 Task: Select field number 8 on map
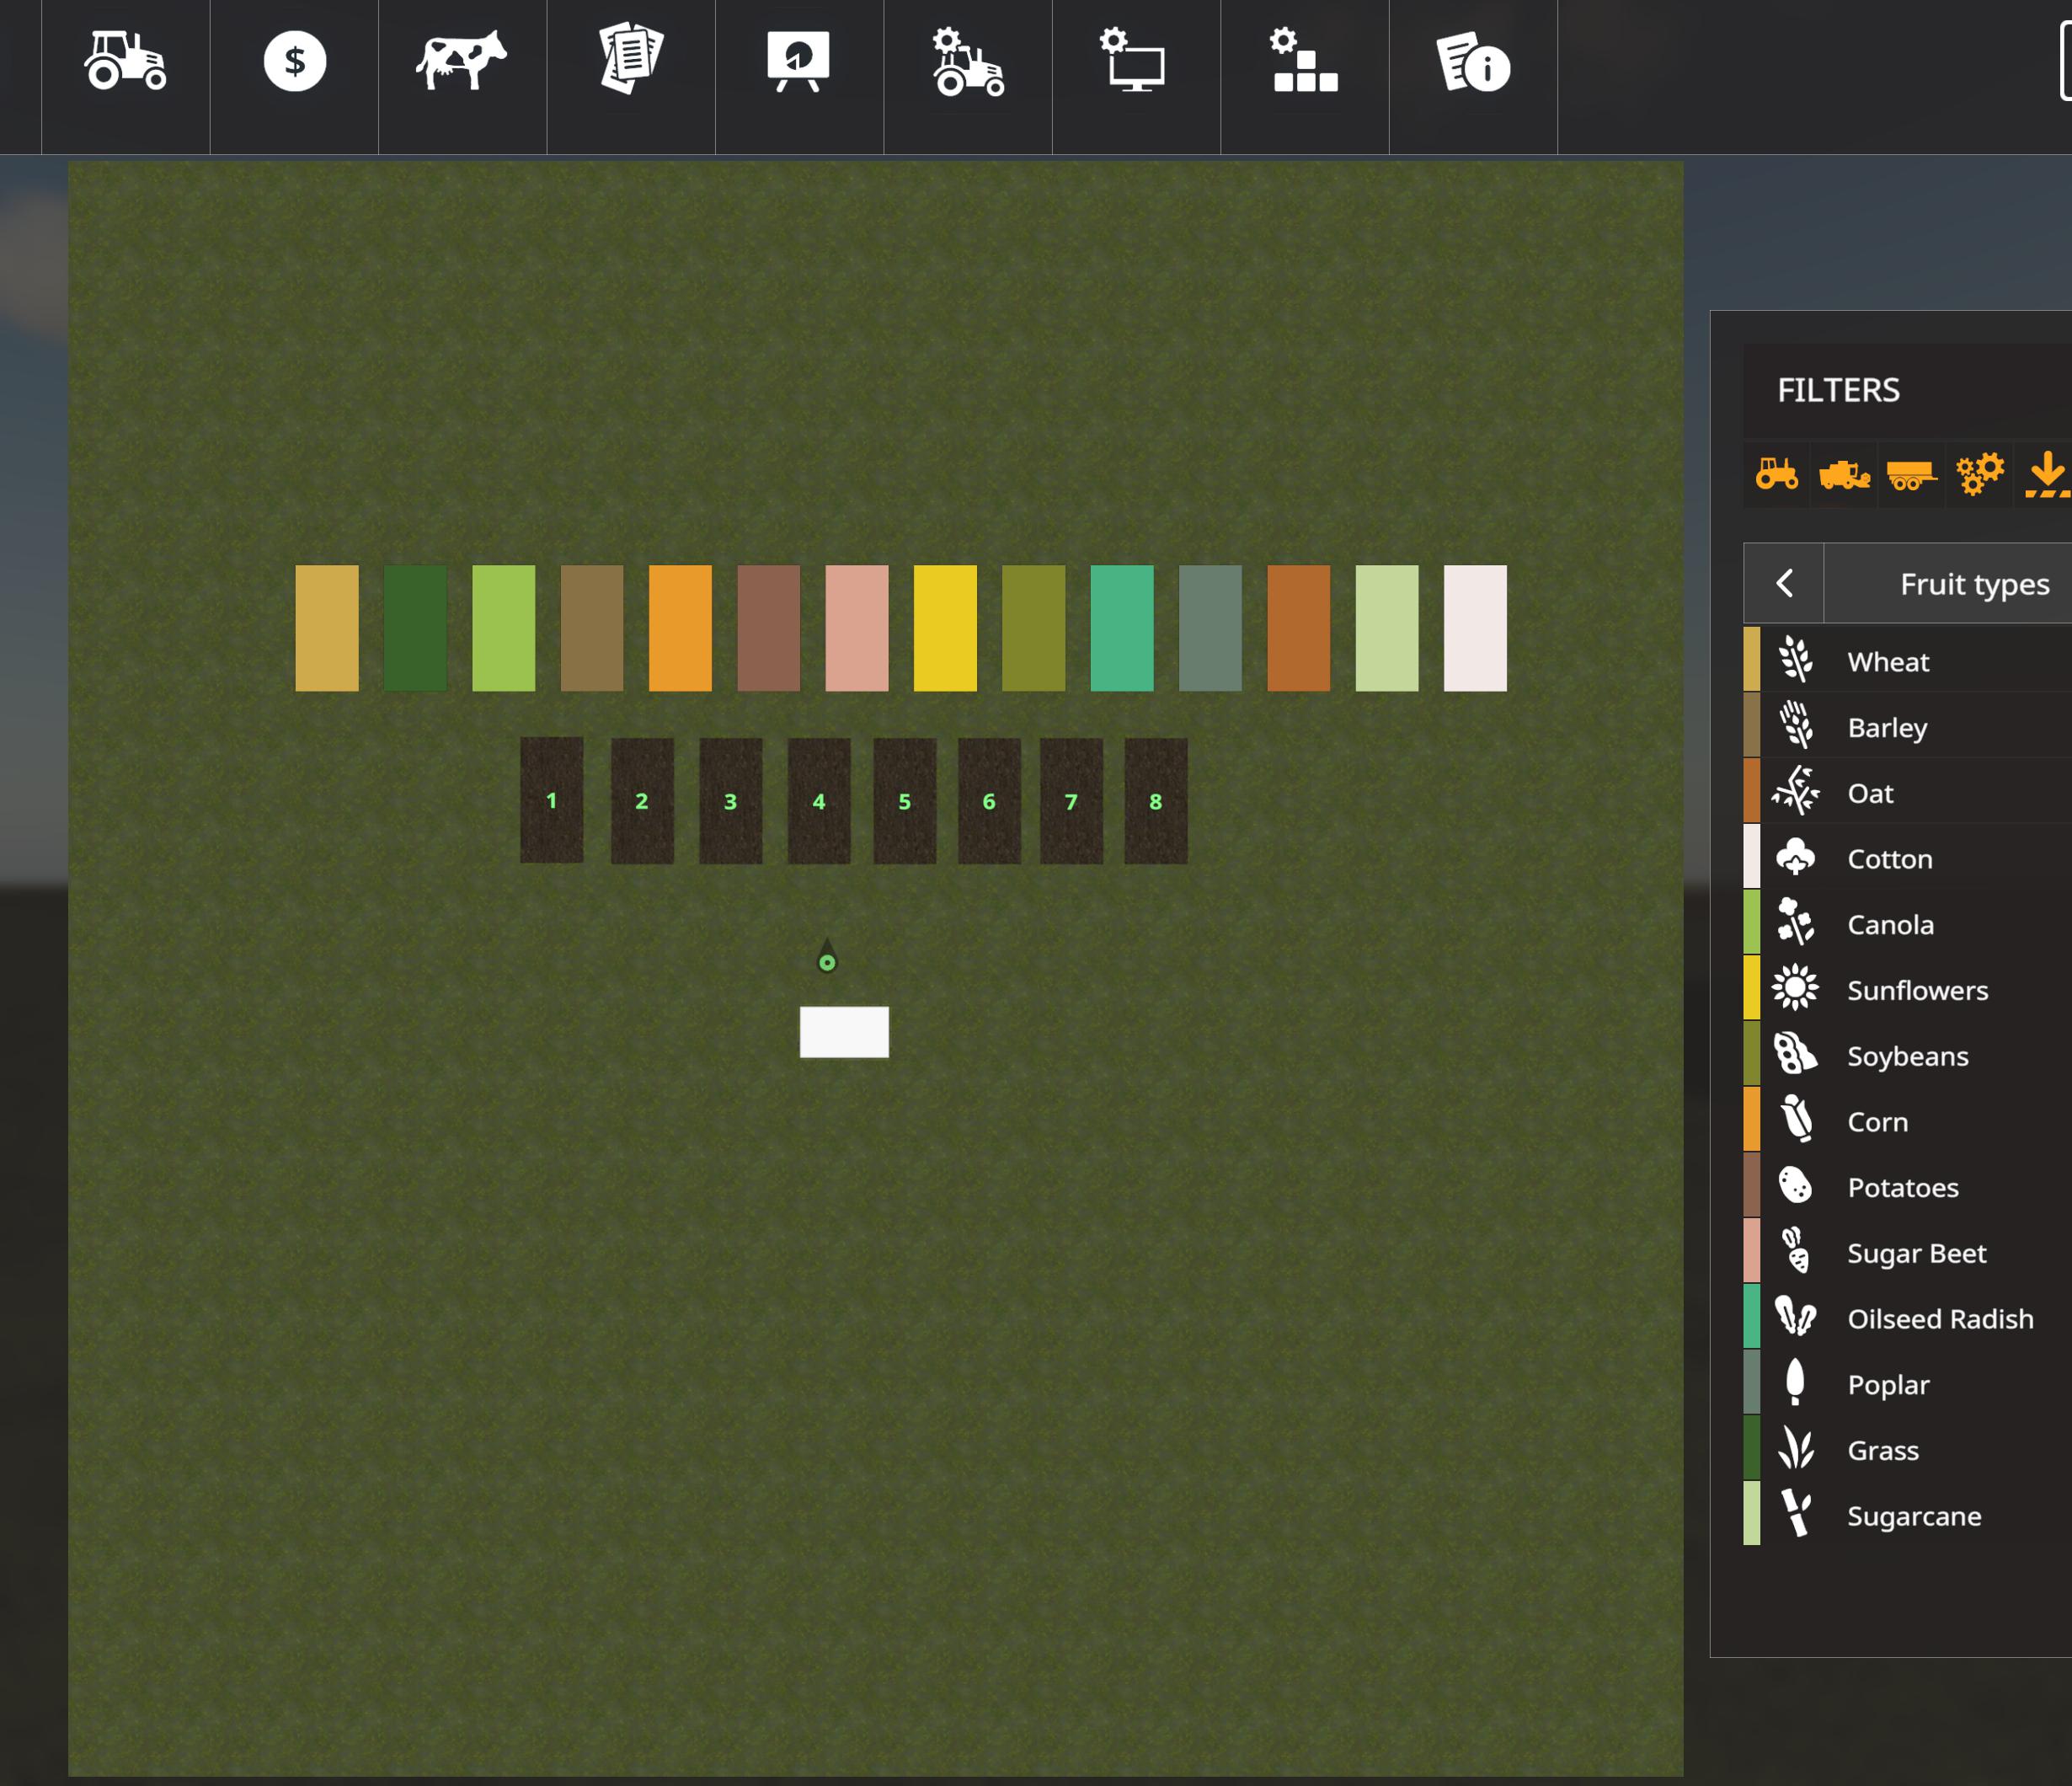click(1156, 801)
